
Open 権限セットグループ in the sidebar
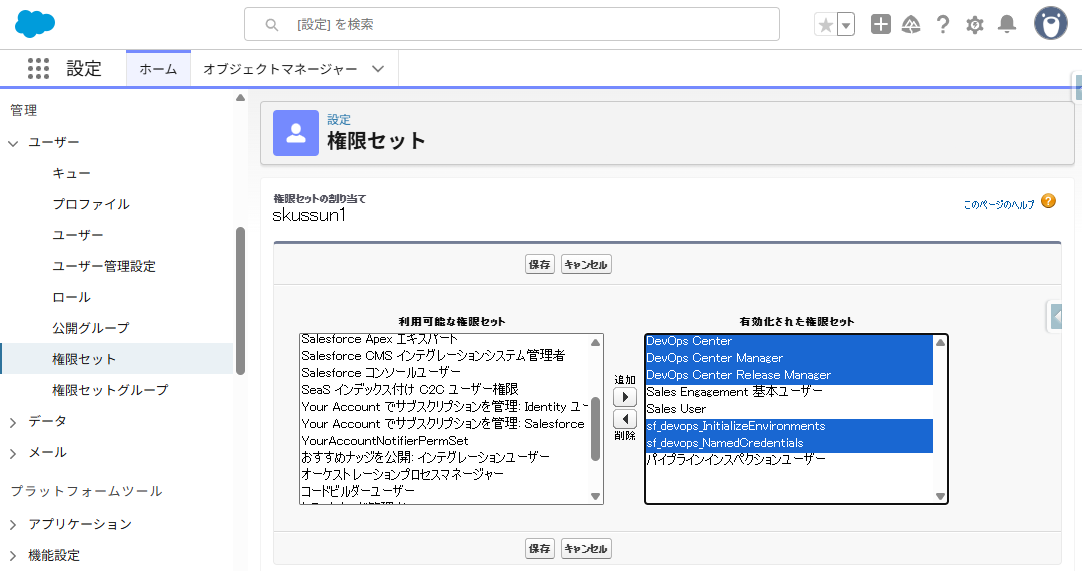(110, 390)
